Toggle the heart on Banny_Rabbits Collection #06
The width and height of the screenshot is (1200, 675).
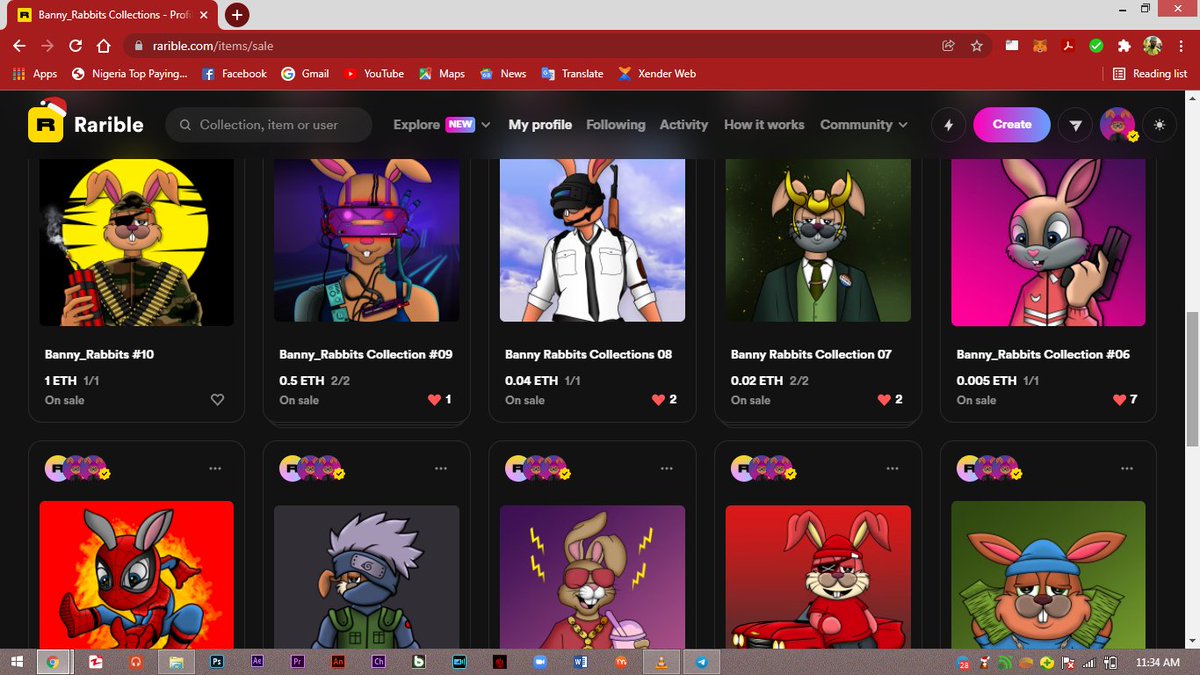pyautogui.click(x=1119, y=400)
